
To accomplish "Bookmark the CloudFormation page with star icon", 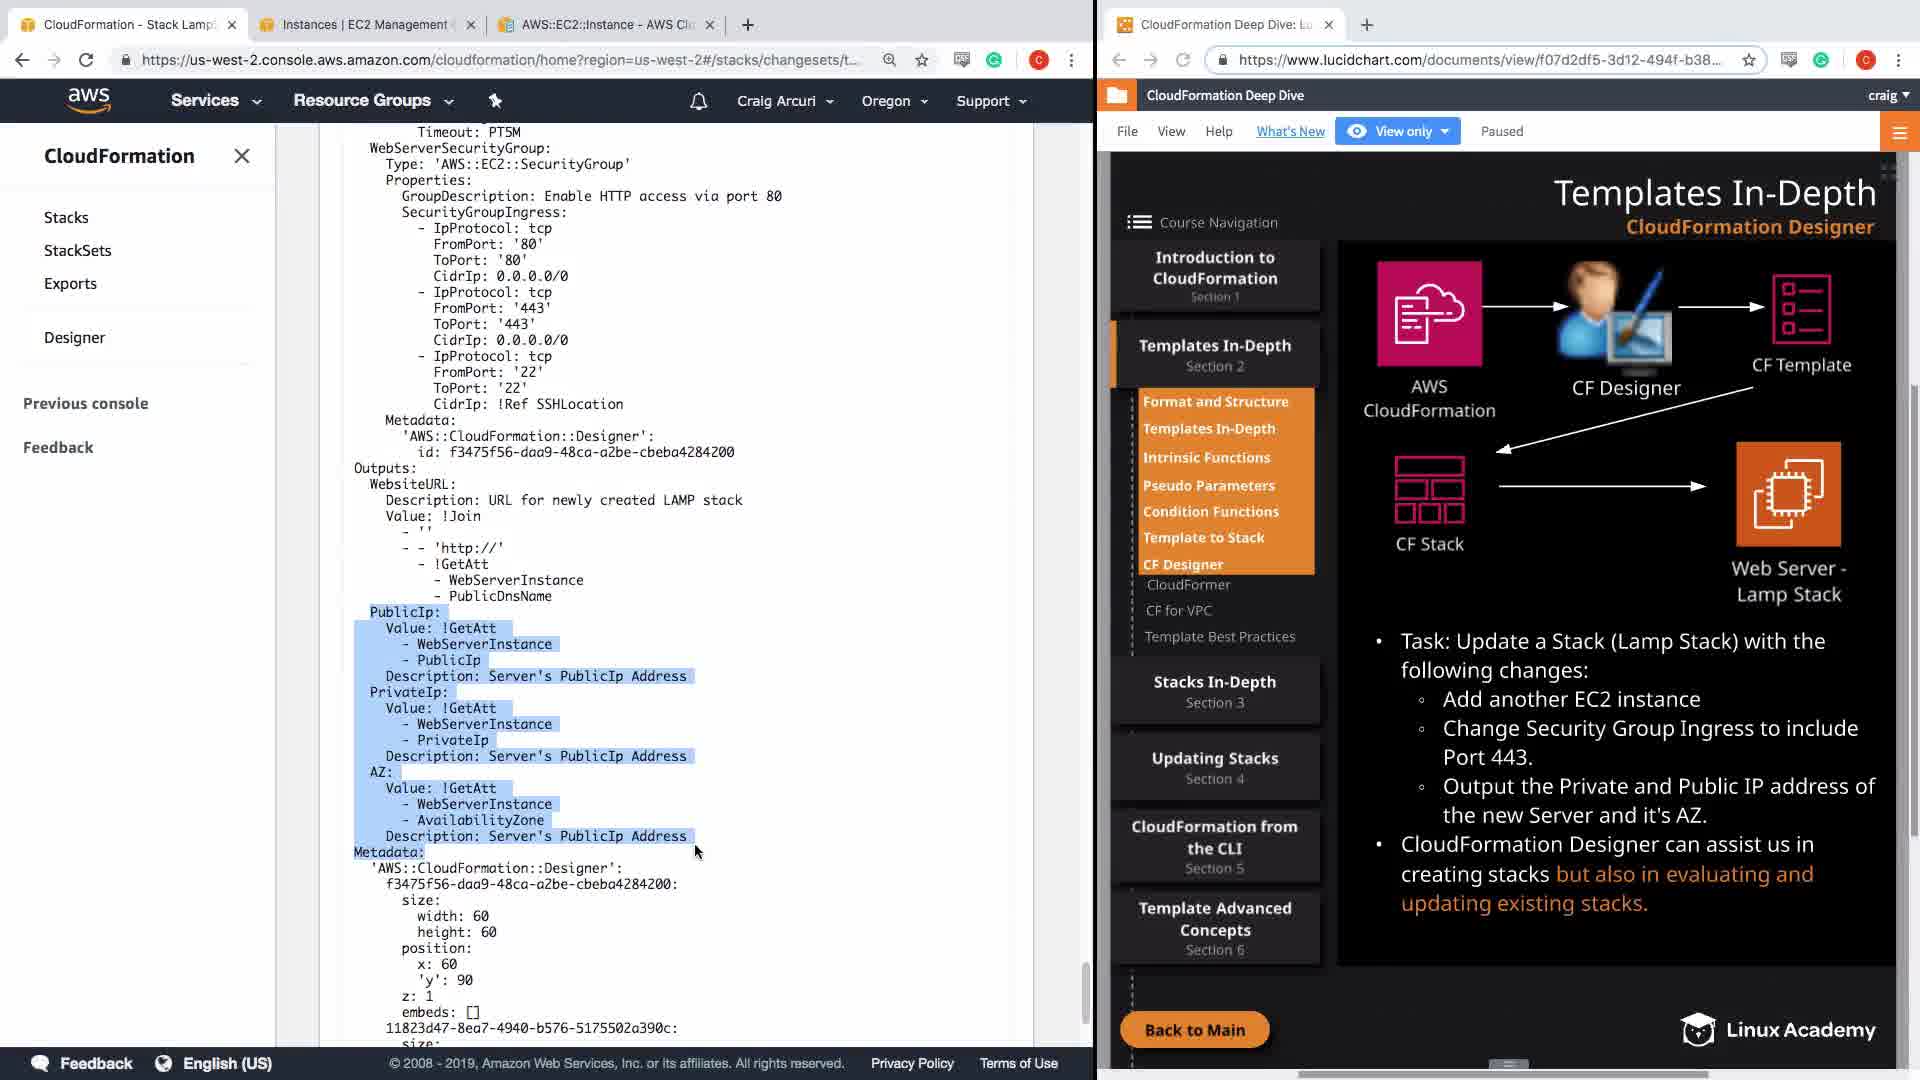I will click(x=921, y=60).
